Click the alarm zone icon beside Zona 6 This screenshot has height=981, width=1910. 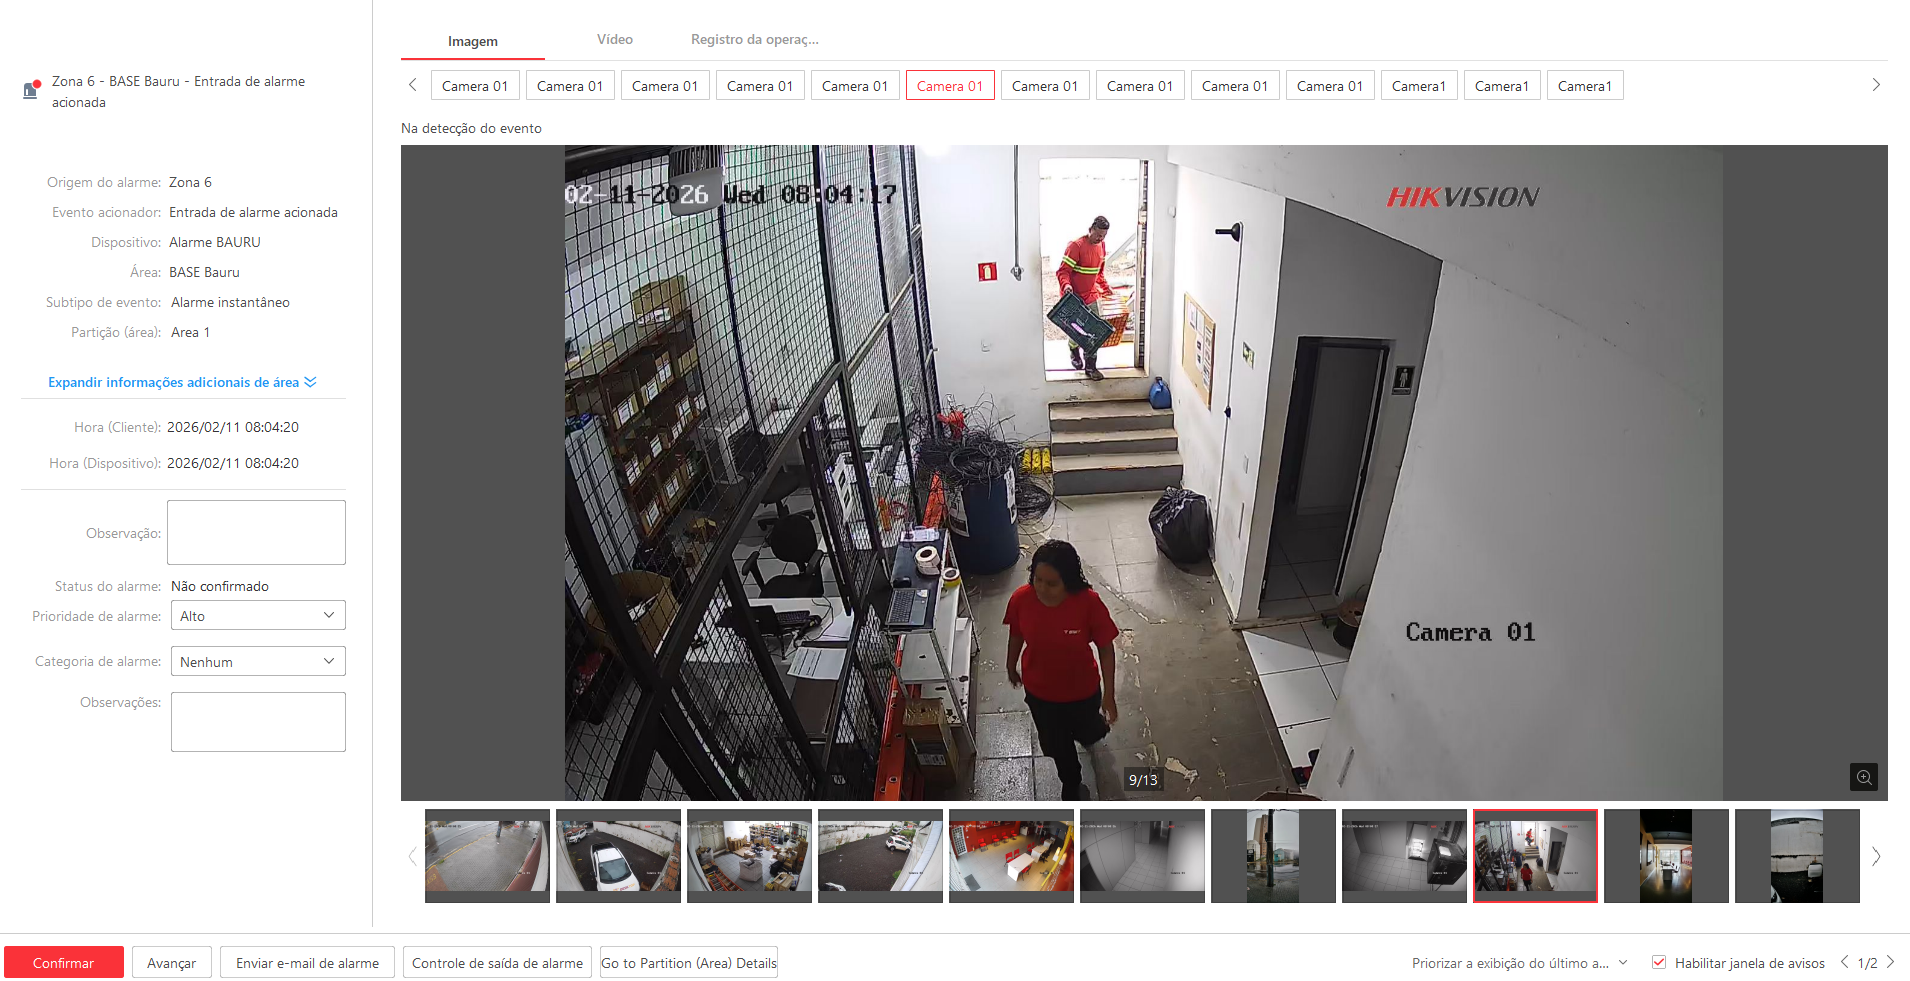(x=31, y=89)
